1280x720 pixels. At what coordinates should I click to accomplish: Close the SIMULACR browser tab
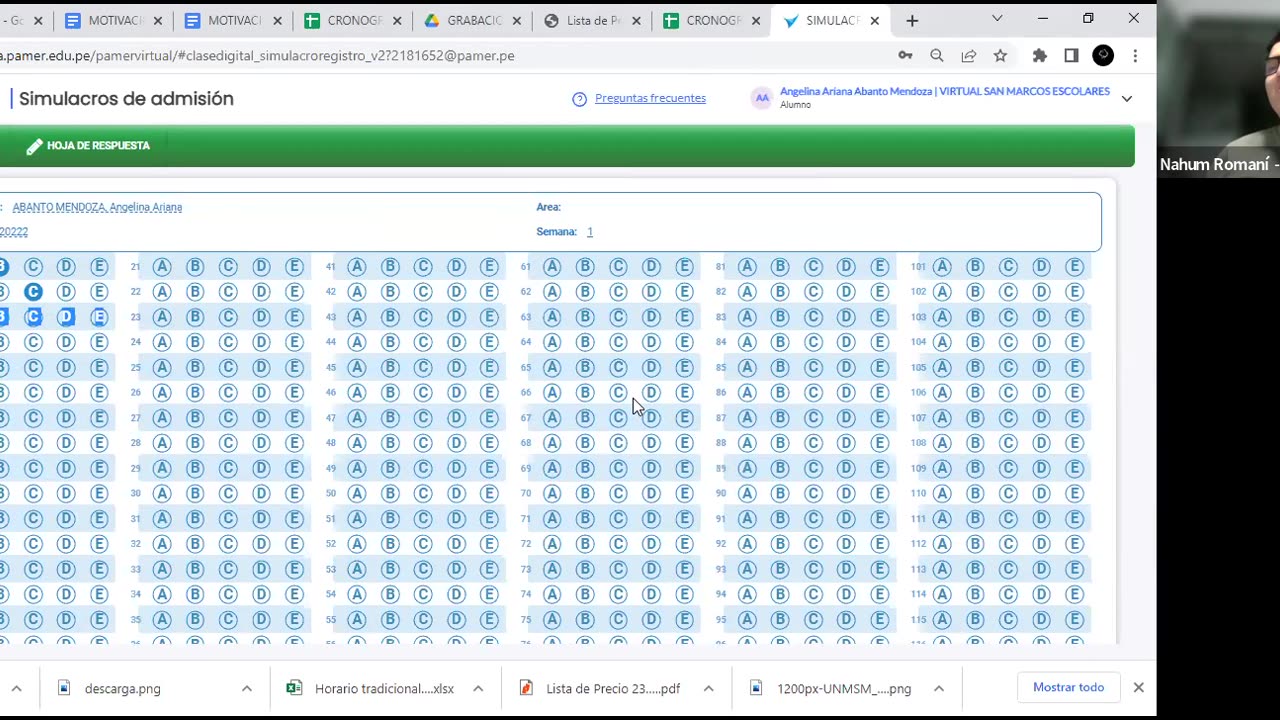click(875, 20)
